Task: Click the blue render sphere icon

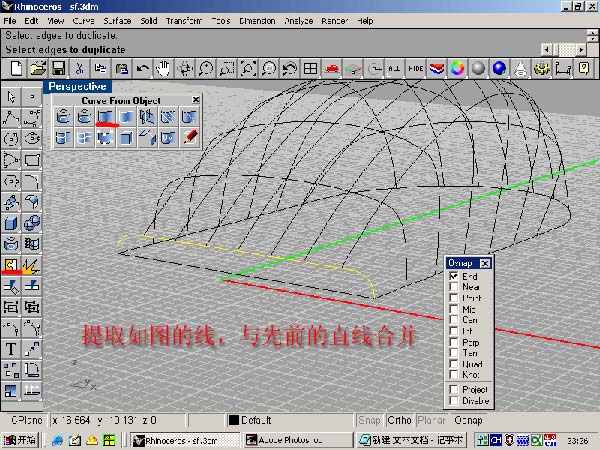Action: [499, 68]
